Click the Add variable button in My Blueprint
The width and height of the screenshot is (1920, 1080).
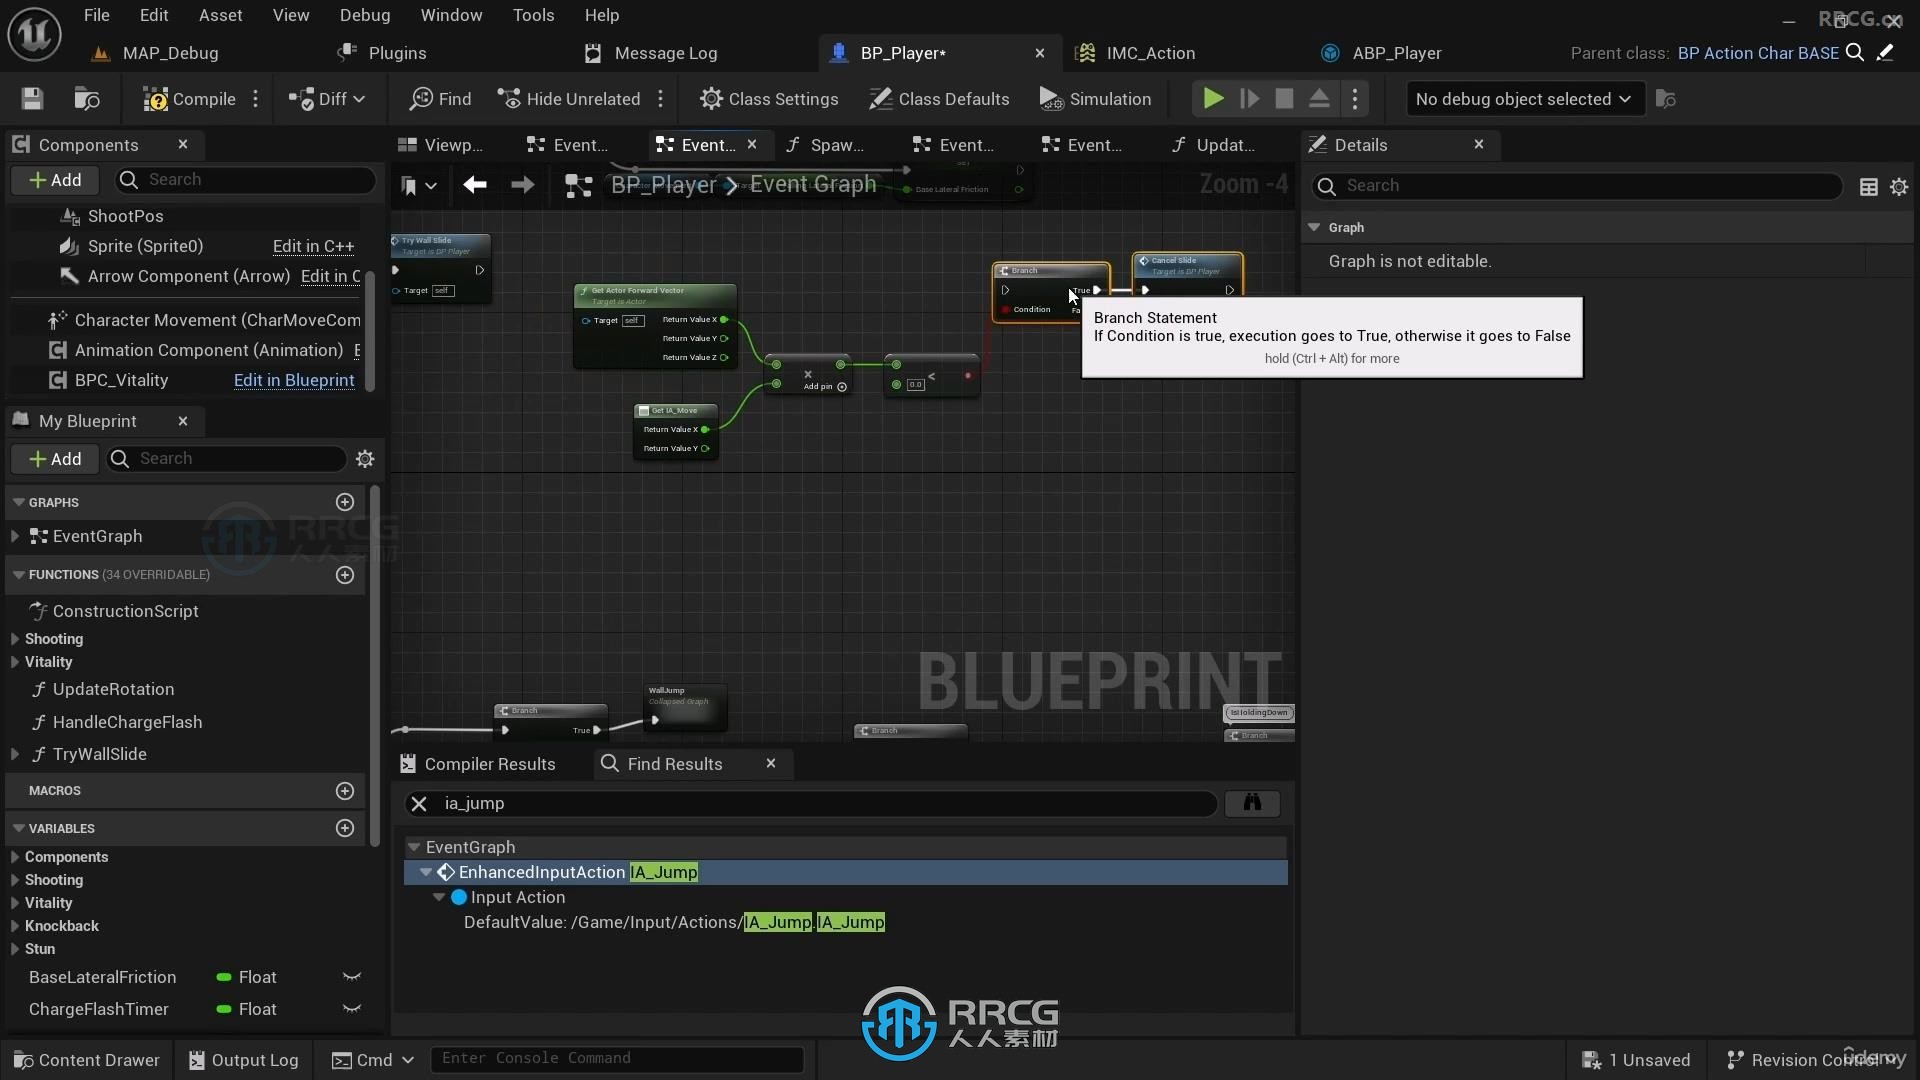(344, 827)
